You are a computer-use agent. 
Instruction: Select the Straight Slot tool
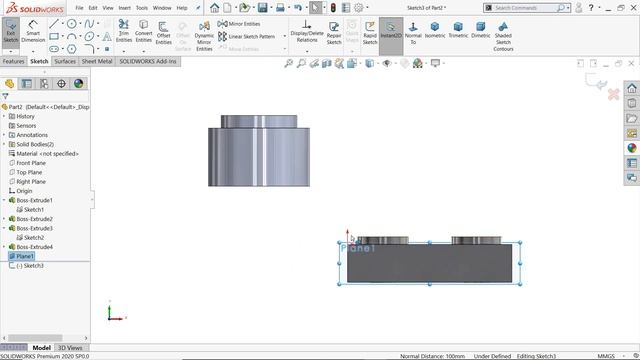pos(53,49)
